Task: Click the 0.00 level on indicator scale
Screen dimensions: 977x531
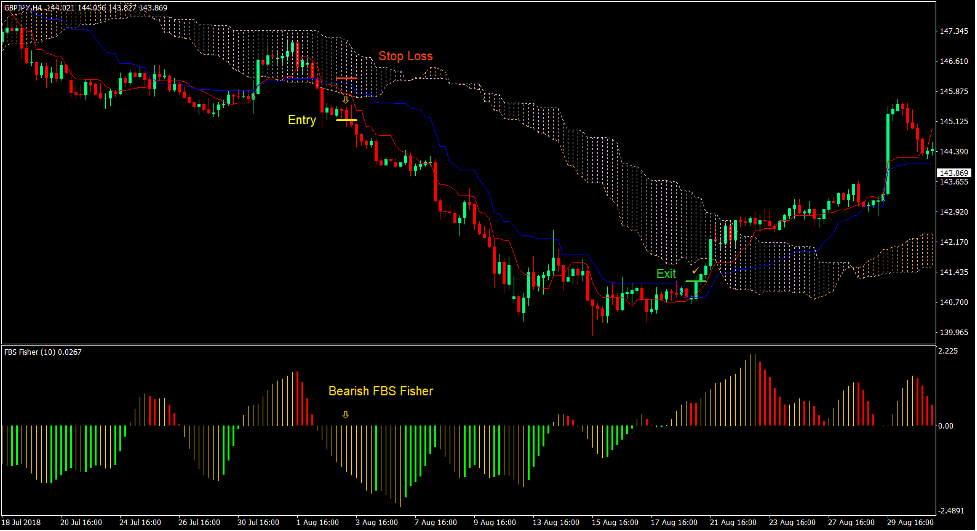Action: point(947,426)
